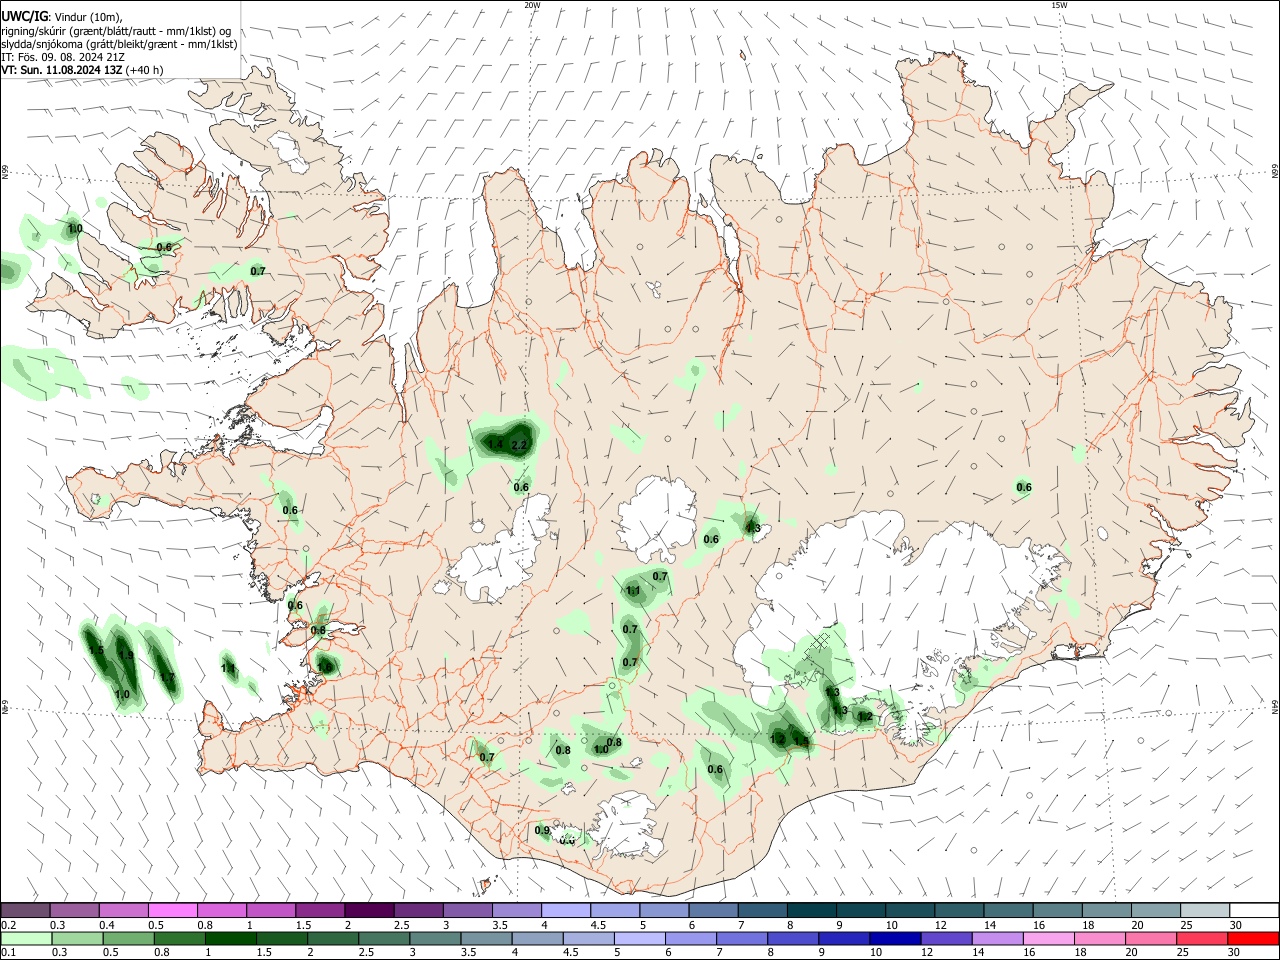The height and width of the screenshot is (960, 1280).
Task: Click the '0.4' label in the snow legend
Action: pos(107,925)
